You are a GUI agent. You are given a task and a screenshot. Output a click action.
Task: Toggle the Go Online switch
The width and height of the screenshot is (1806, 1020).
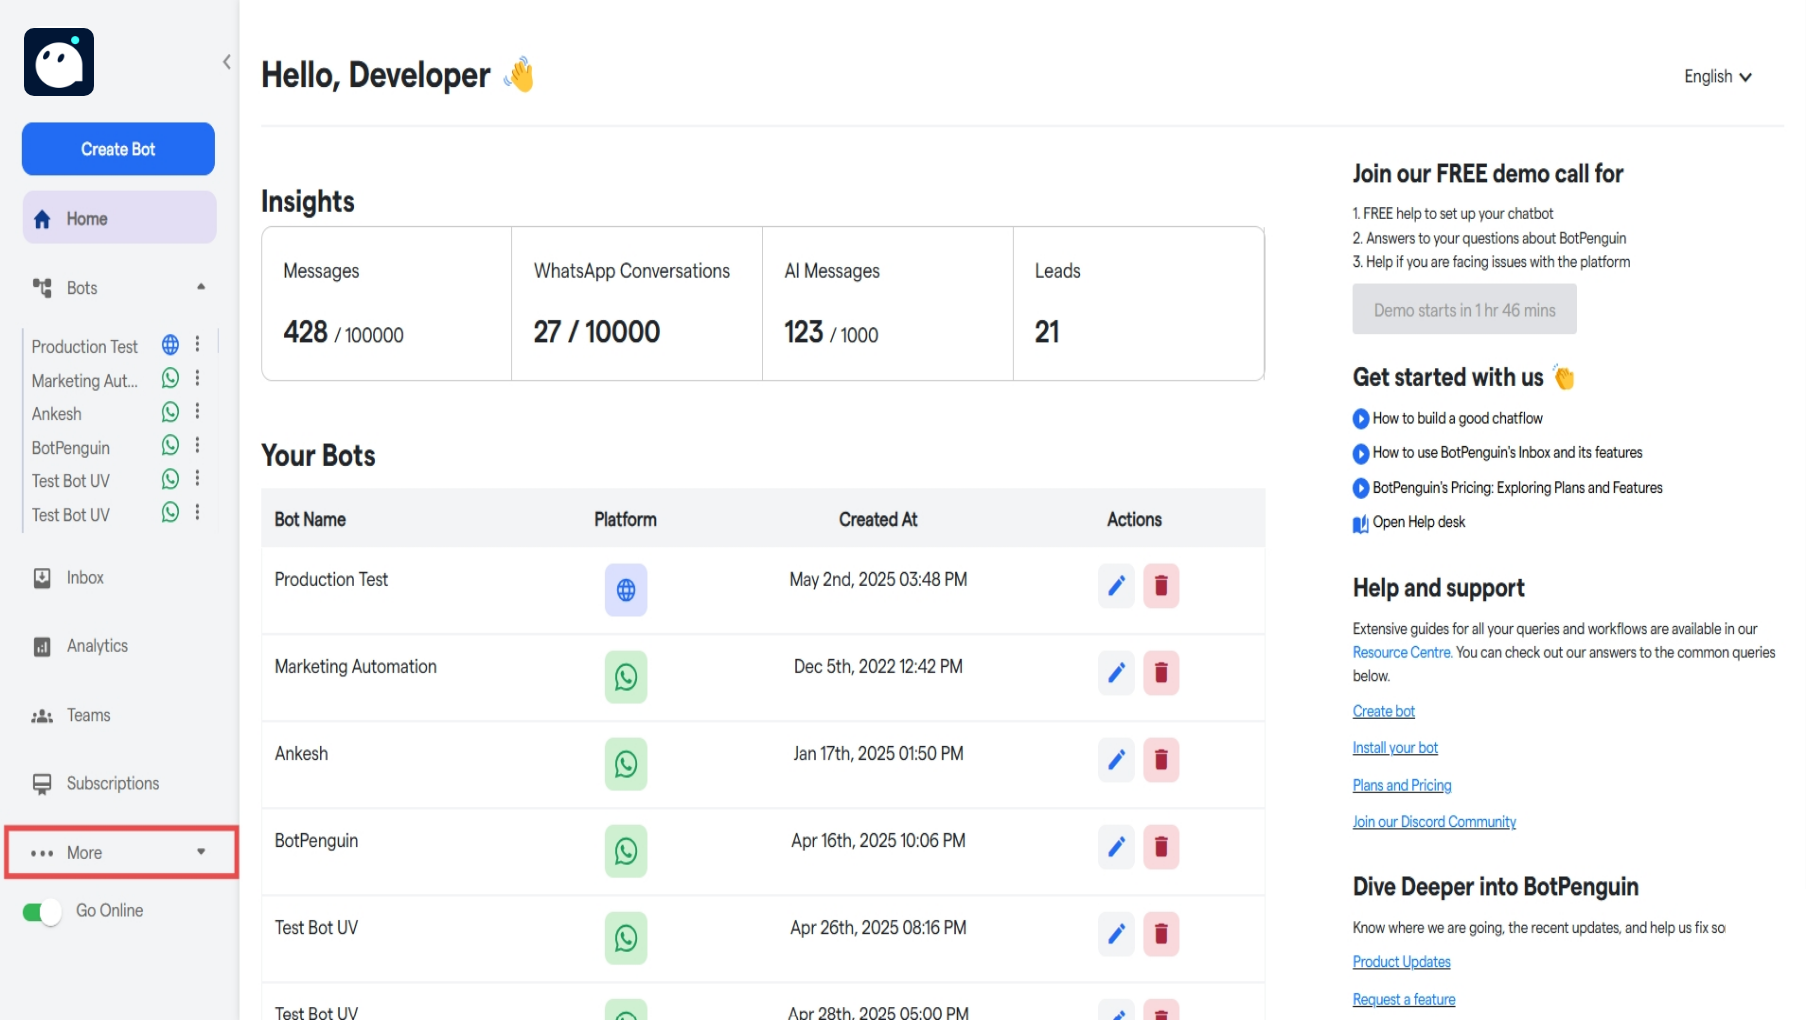[x=42, y=912]
